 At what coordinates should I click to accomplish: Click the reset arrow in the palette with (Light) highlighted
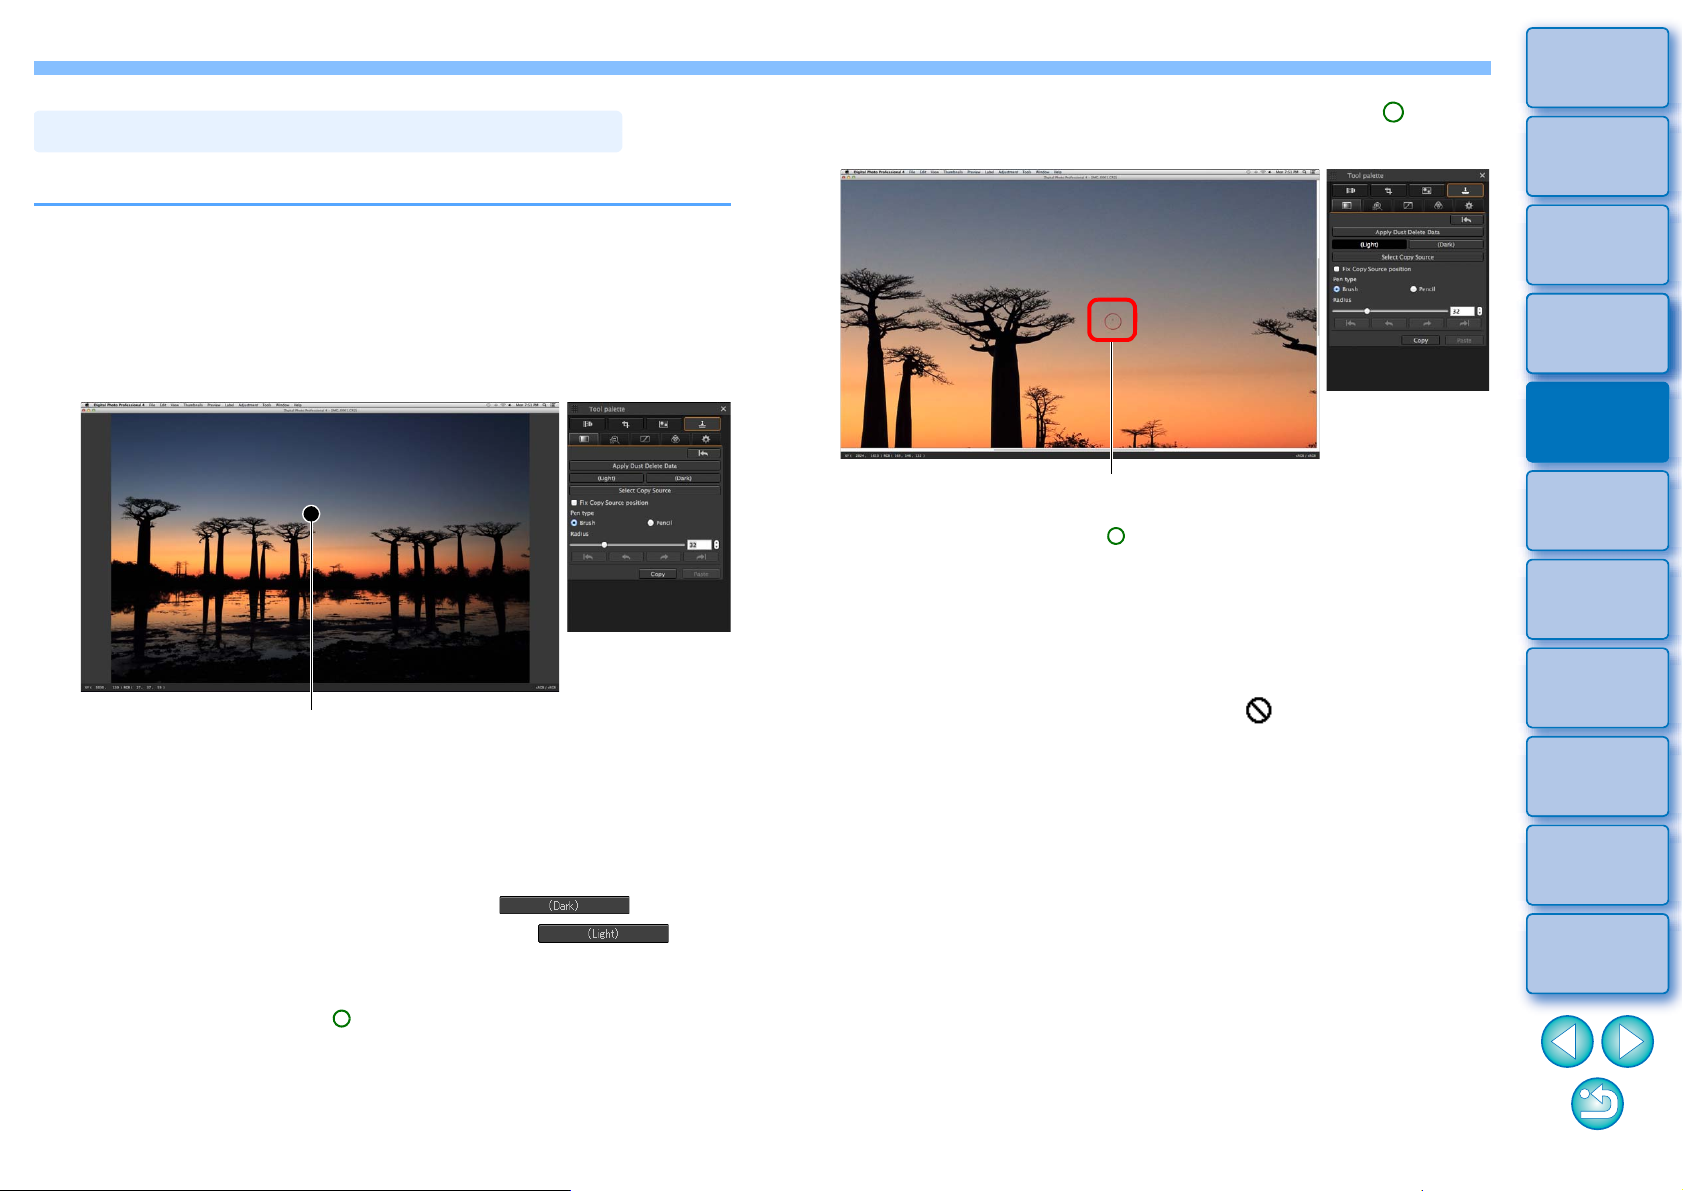[x=1467, y=220]
